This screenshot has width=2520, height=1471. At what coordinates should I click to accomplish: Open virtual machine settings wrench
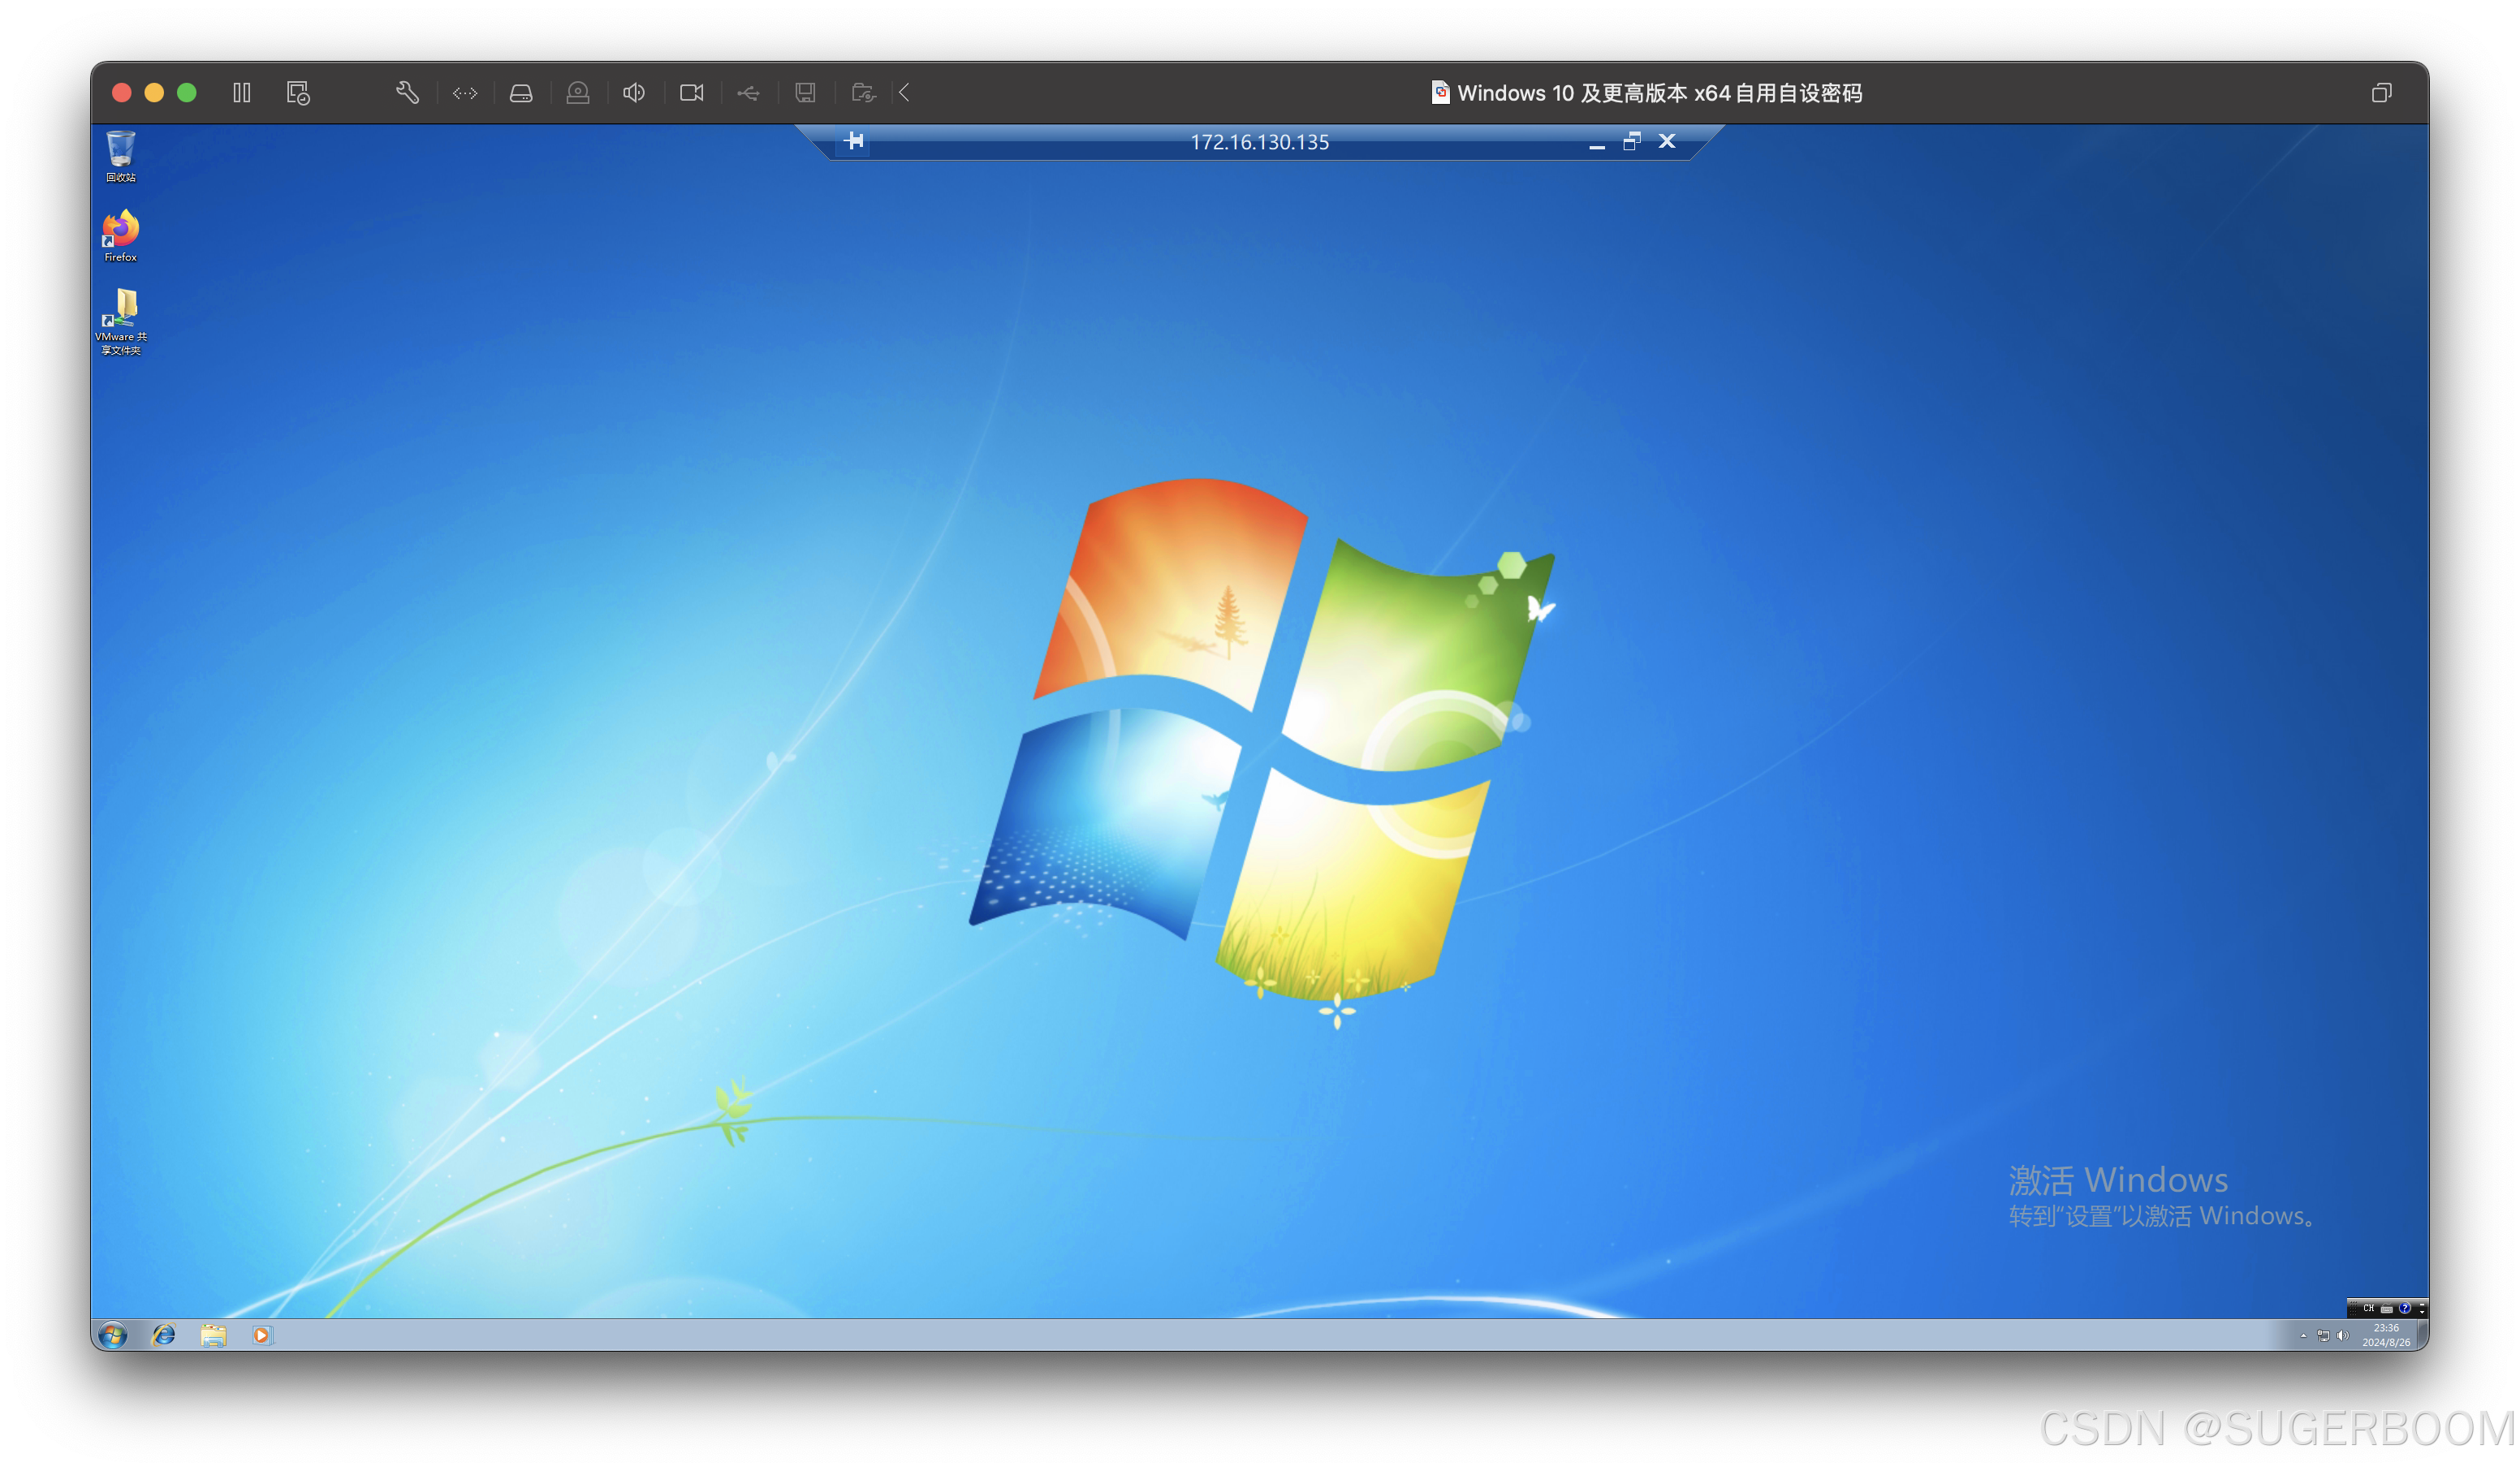tap(407, 93)
